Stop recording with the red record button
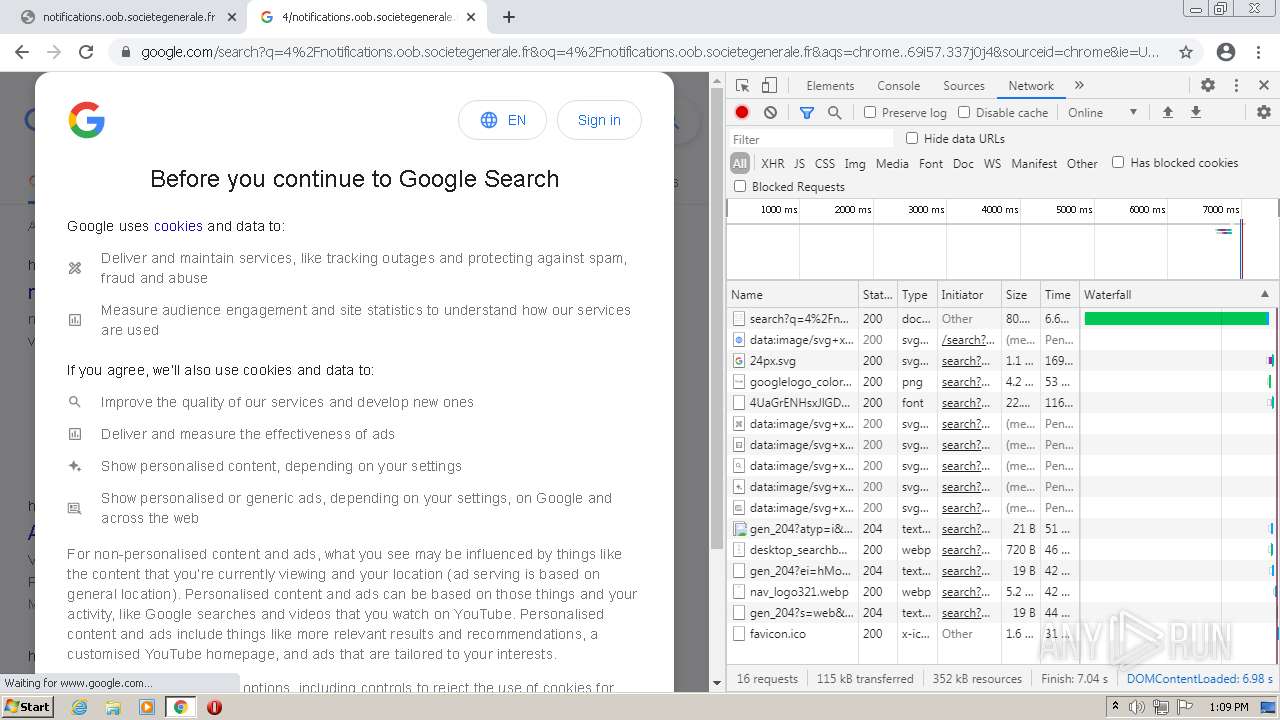This screenshot has height=720, width=1280. point(742,113)
